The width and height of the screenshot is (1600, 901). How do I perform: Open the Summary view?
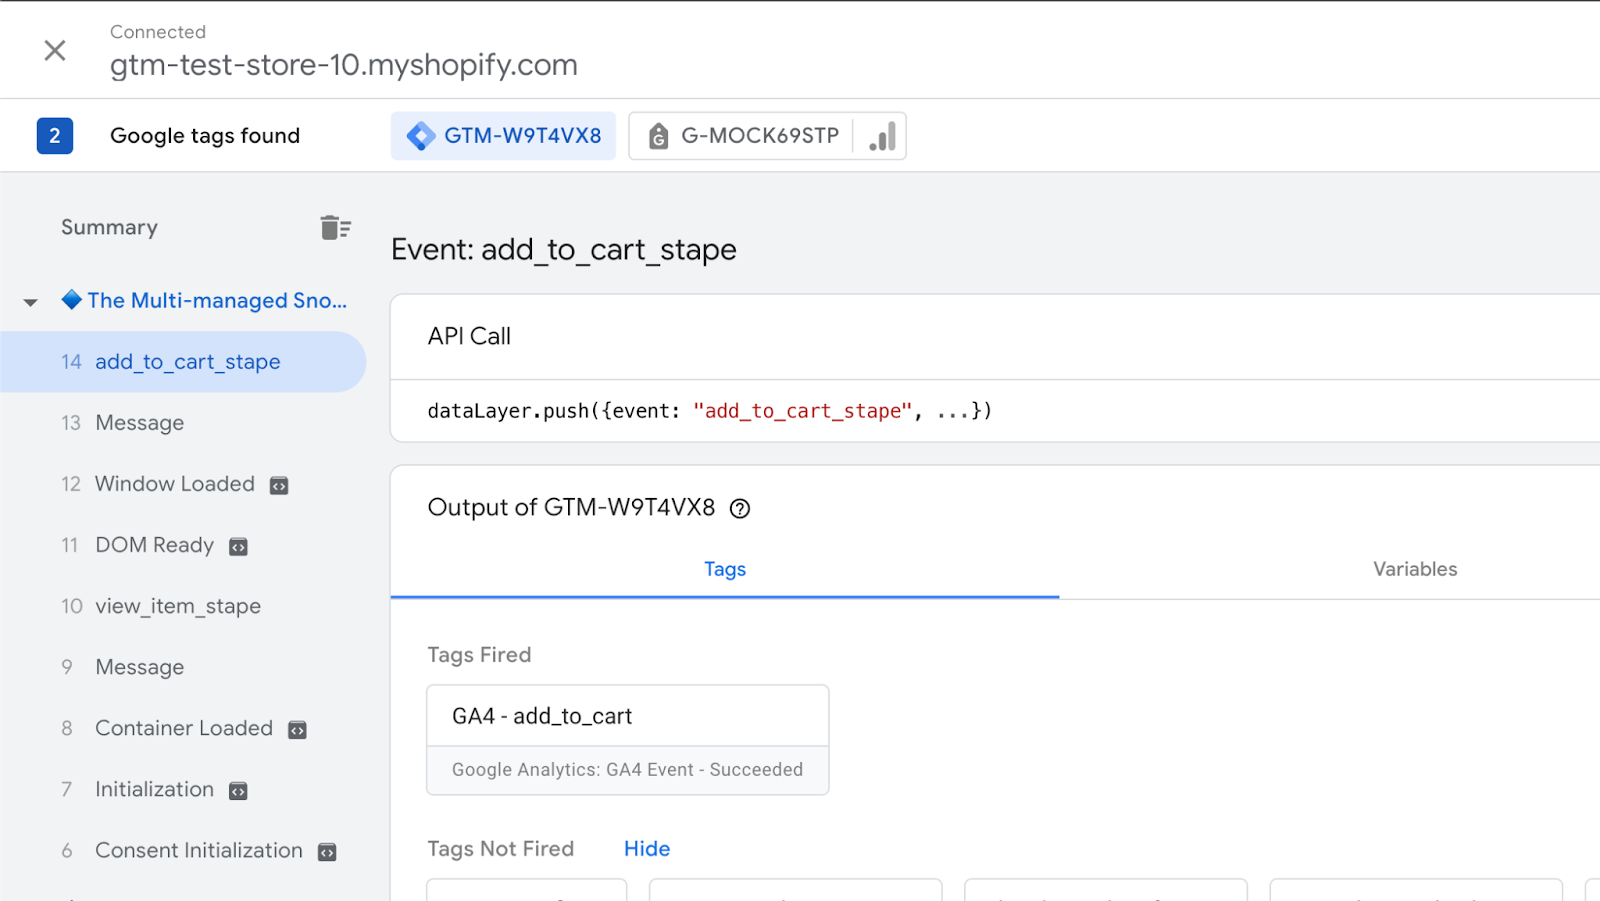[x=109, y=227]
